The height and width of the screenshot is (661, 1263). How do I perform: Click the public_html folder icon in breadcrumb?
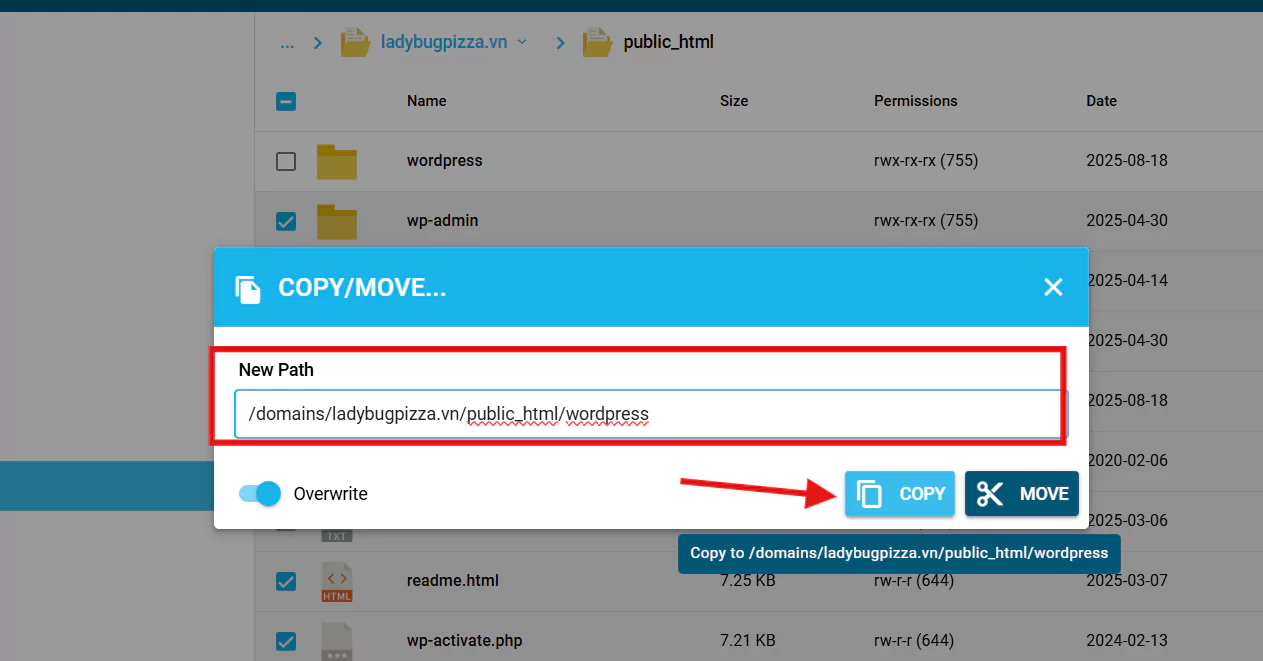(x=597, y=42)
